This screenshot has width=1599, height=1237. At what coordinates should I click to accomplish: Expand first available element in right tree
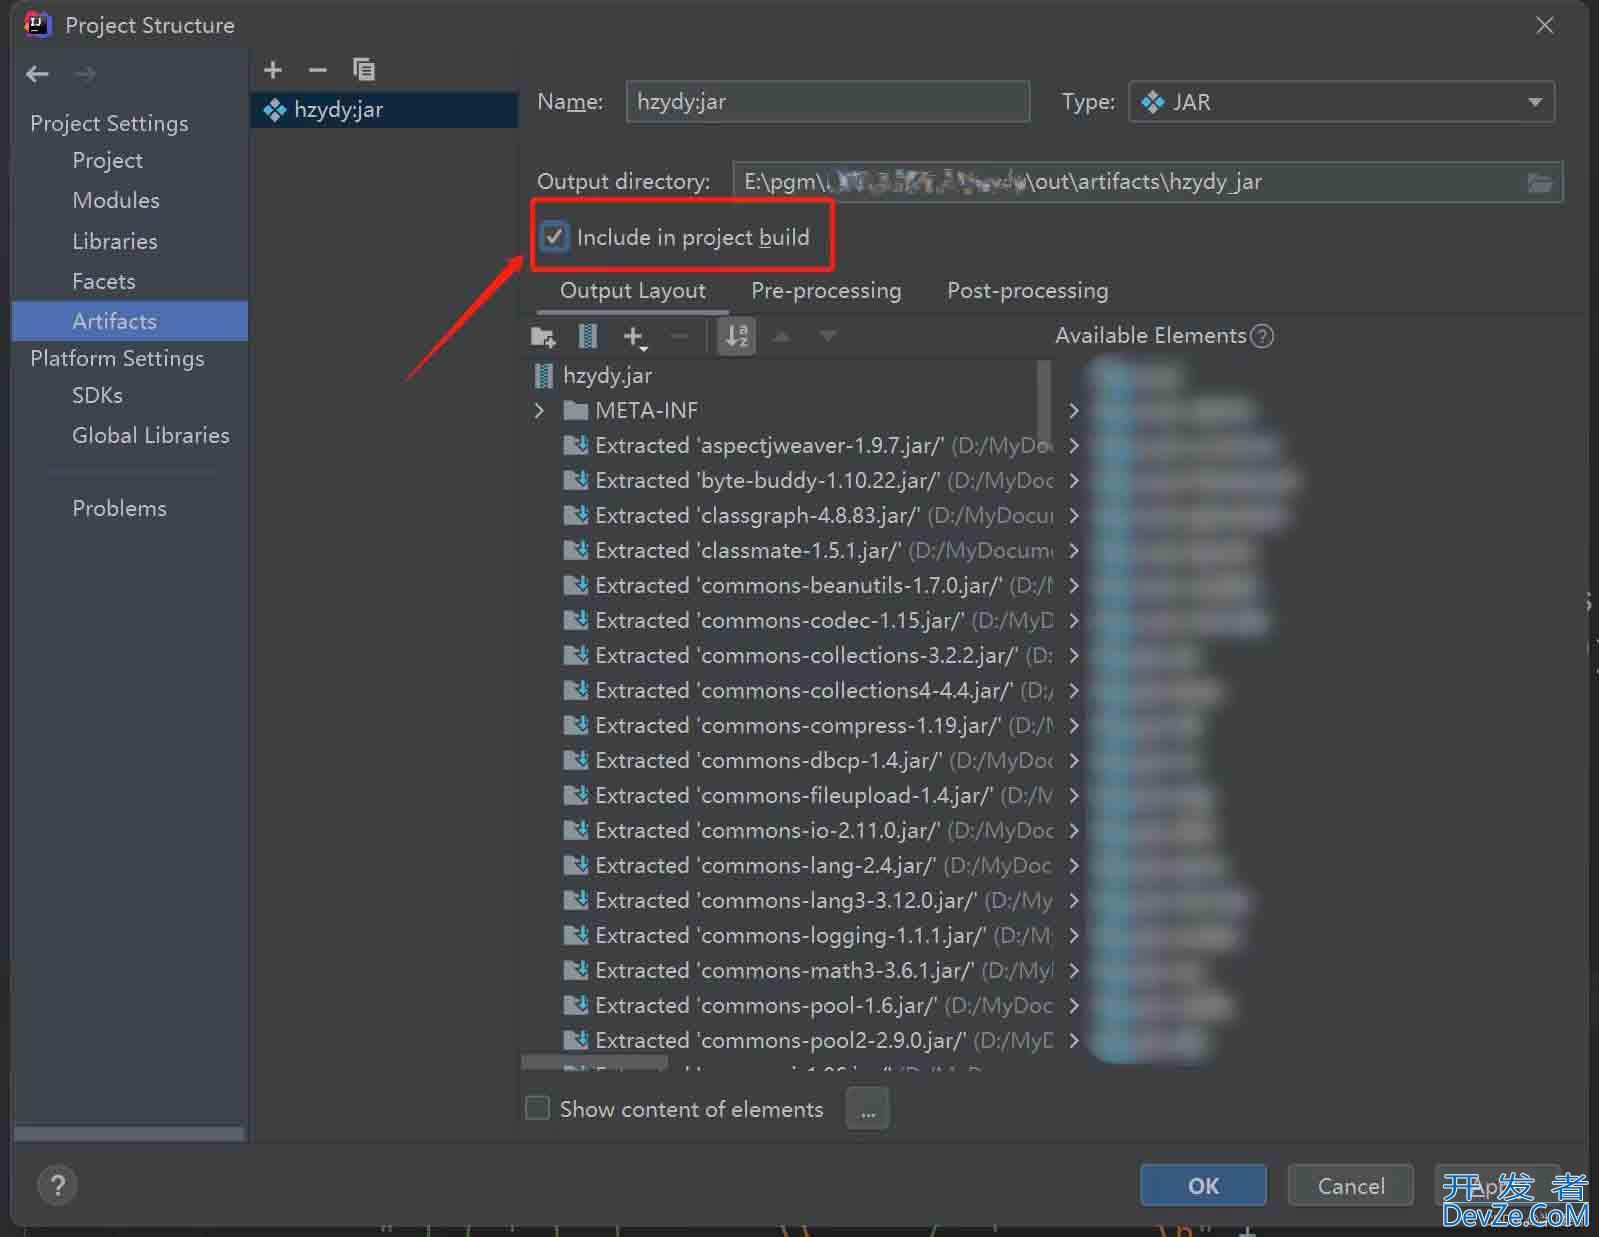1073,411
